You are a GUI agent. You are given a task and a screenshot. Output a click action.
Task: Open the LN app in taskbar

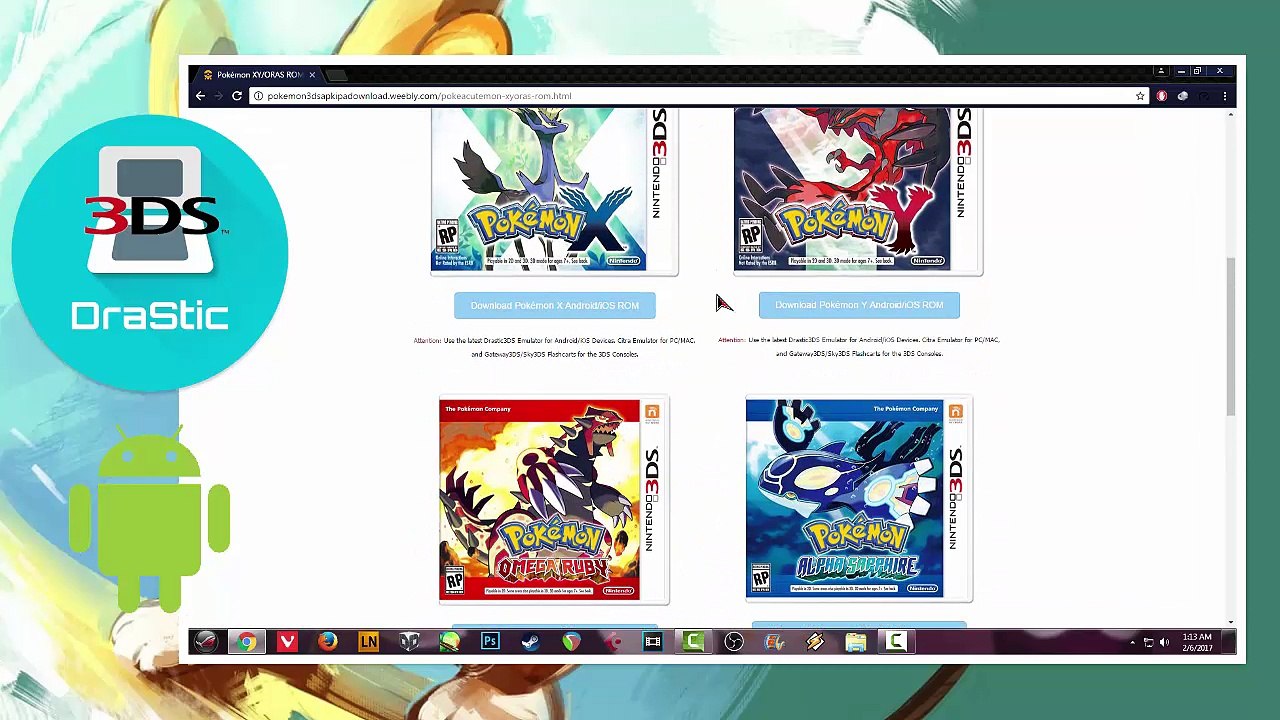[369, 642]
